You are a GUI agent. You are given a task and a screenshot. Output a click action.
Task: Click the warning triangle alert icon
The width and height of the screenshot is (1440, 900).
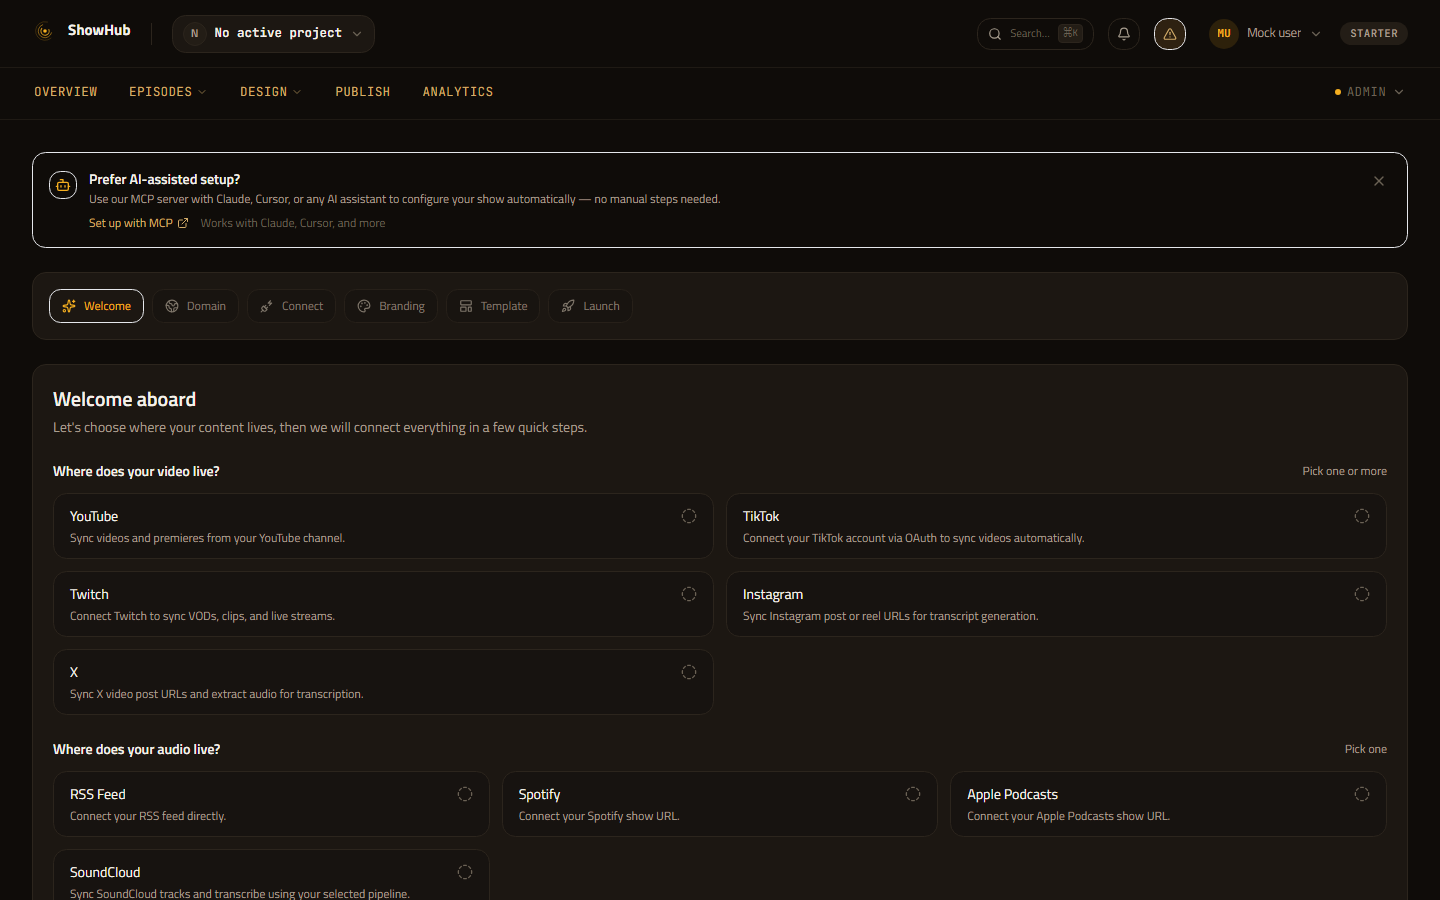pos(1170,34)
